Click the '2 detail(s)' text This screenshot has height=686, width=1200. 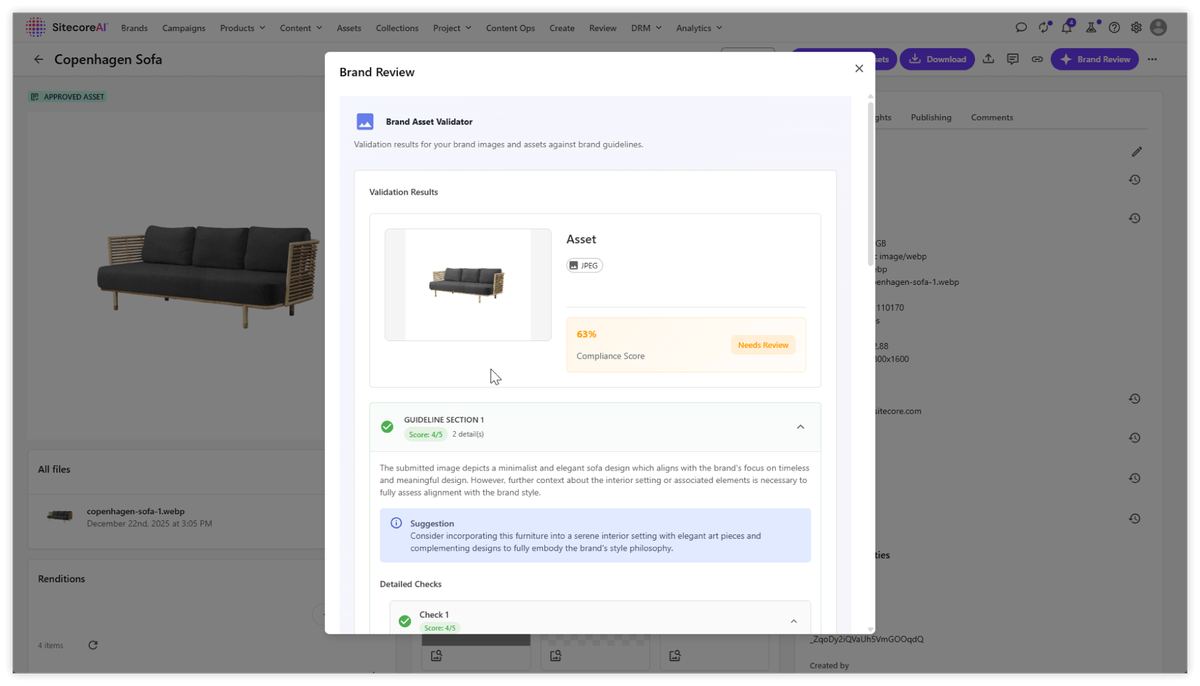coord(468,434)
